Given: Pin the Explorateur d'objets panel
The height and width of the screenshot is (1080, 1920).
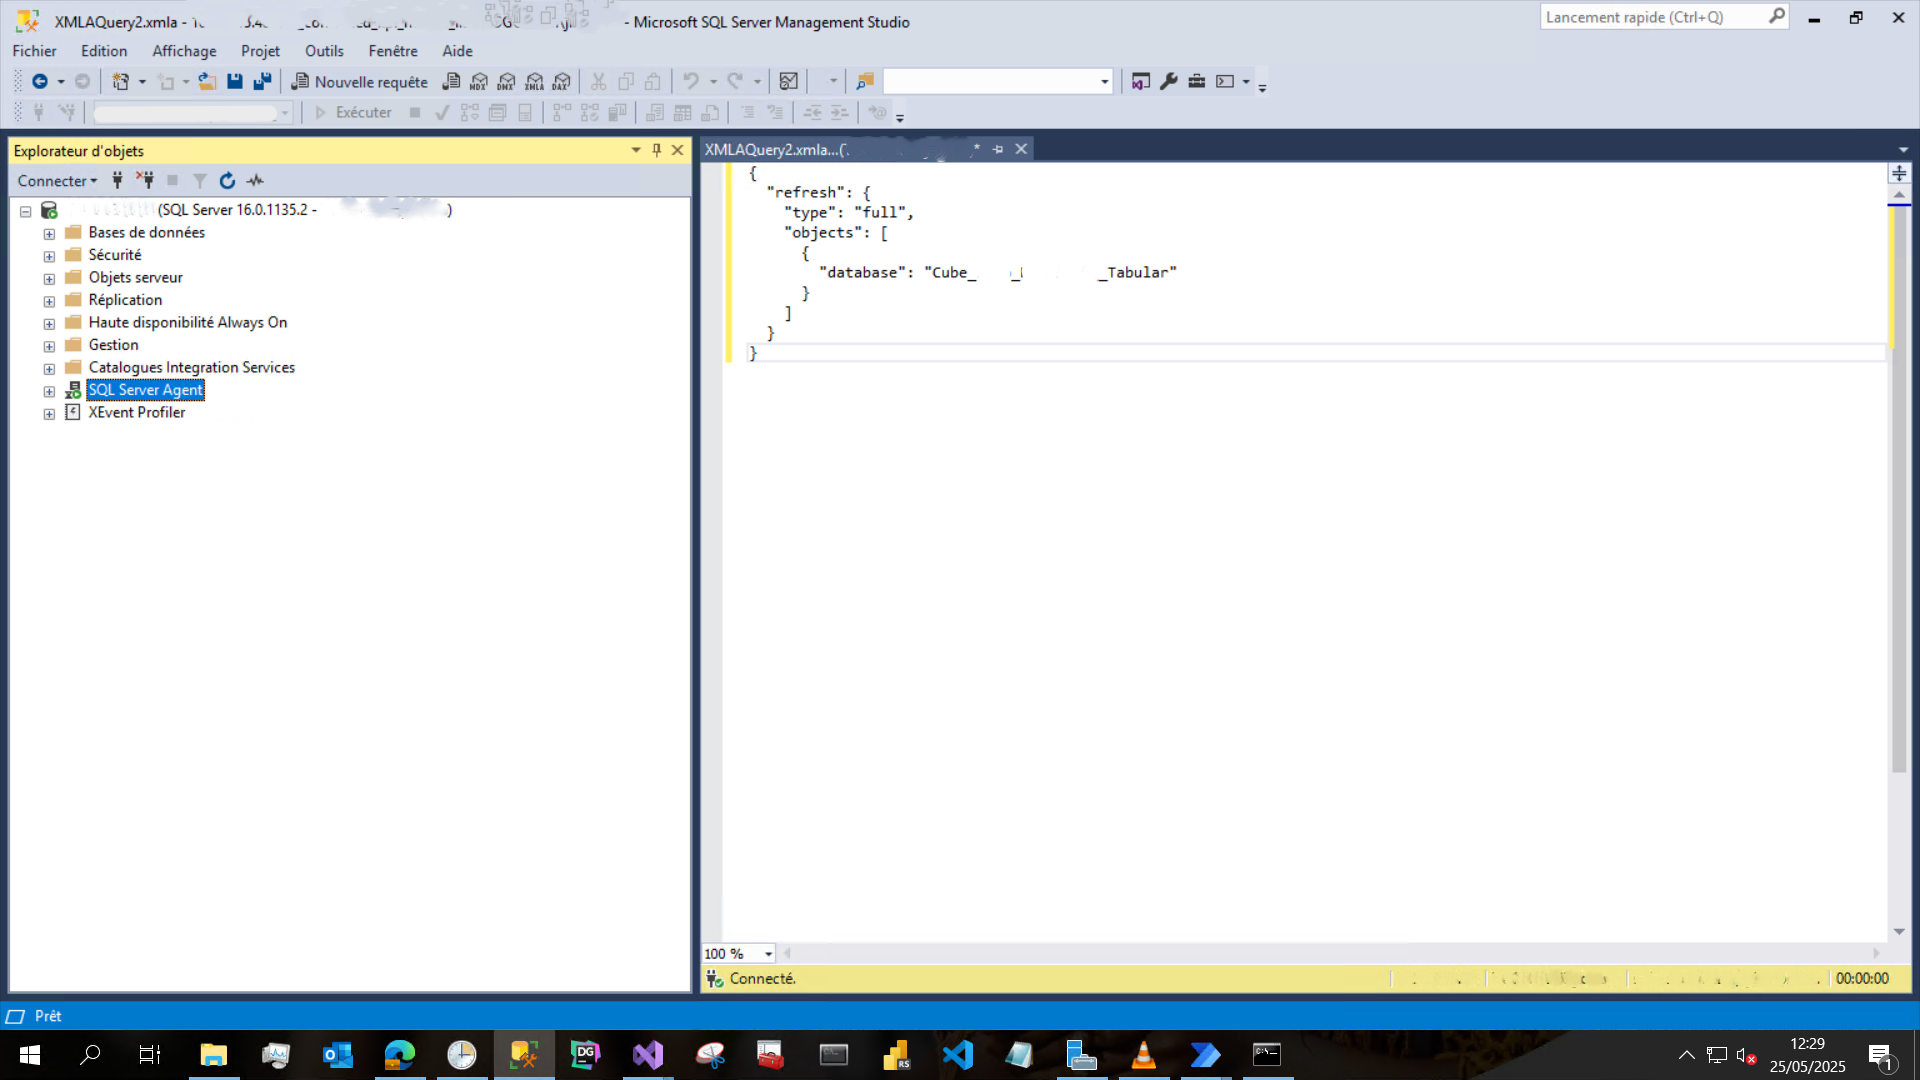Looking at the screenshot, I should (657, 150).
